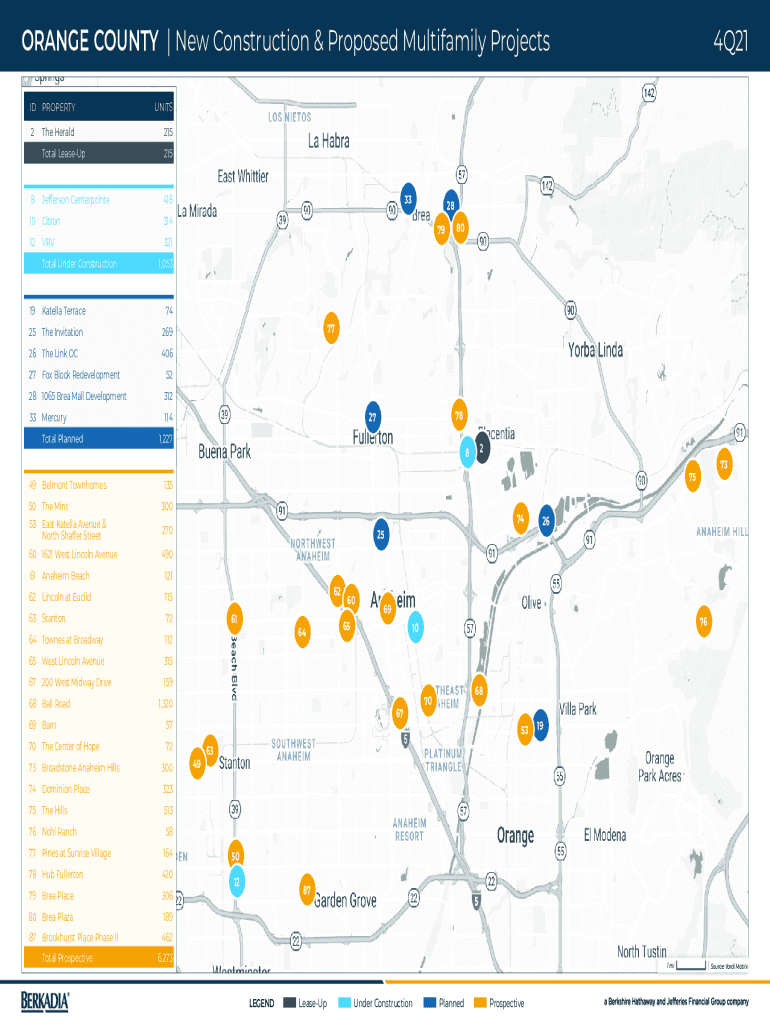This screenshot has height=1024, width=770.
Task: Click light blue marker 8 near Placentia
Action: tap(466, 452)
